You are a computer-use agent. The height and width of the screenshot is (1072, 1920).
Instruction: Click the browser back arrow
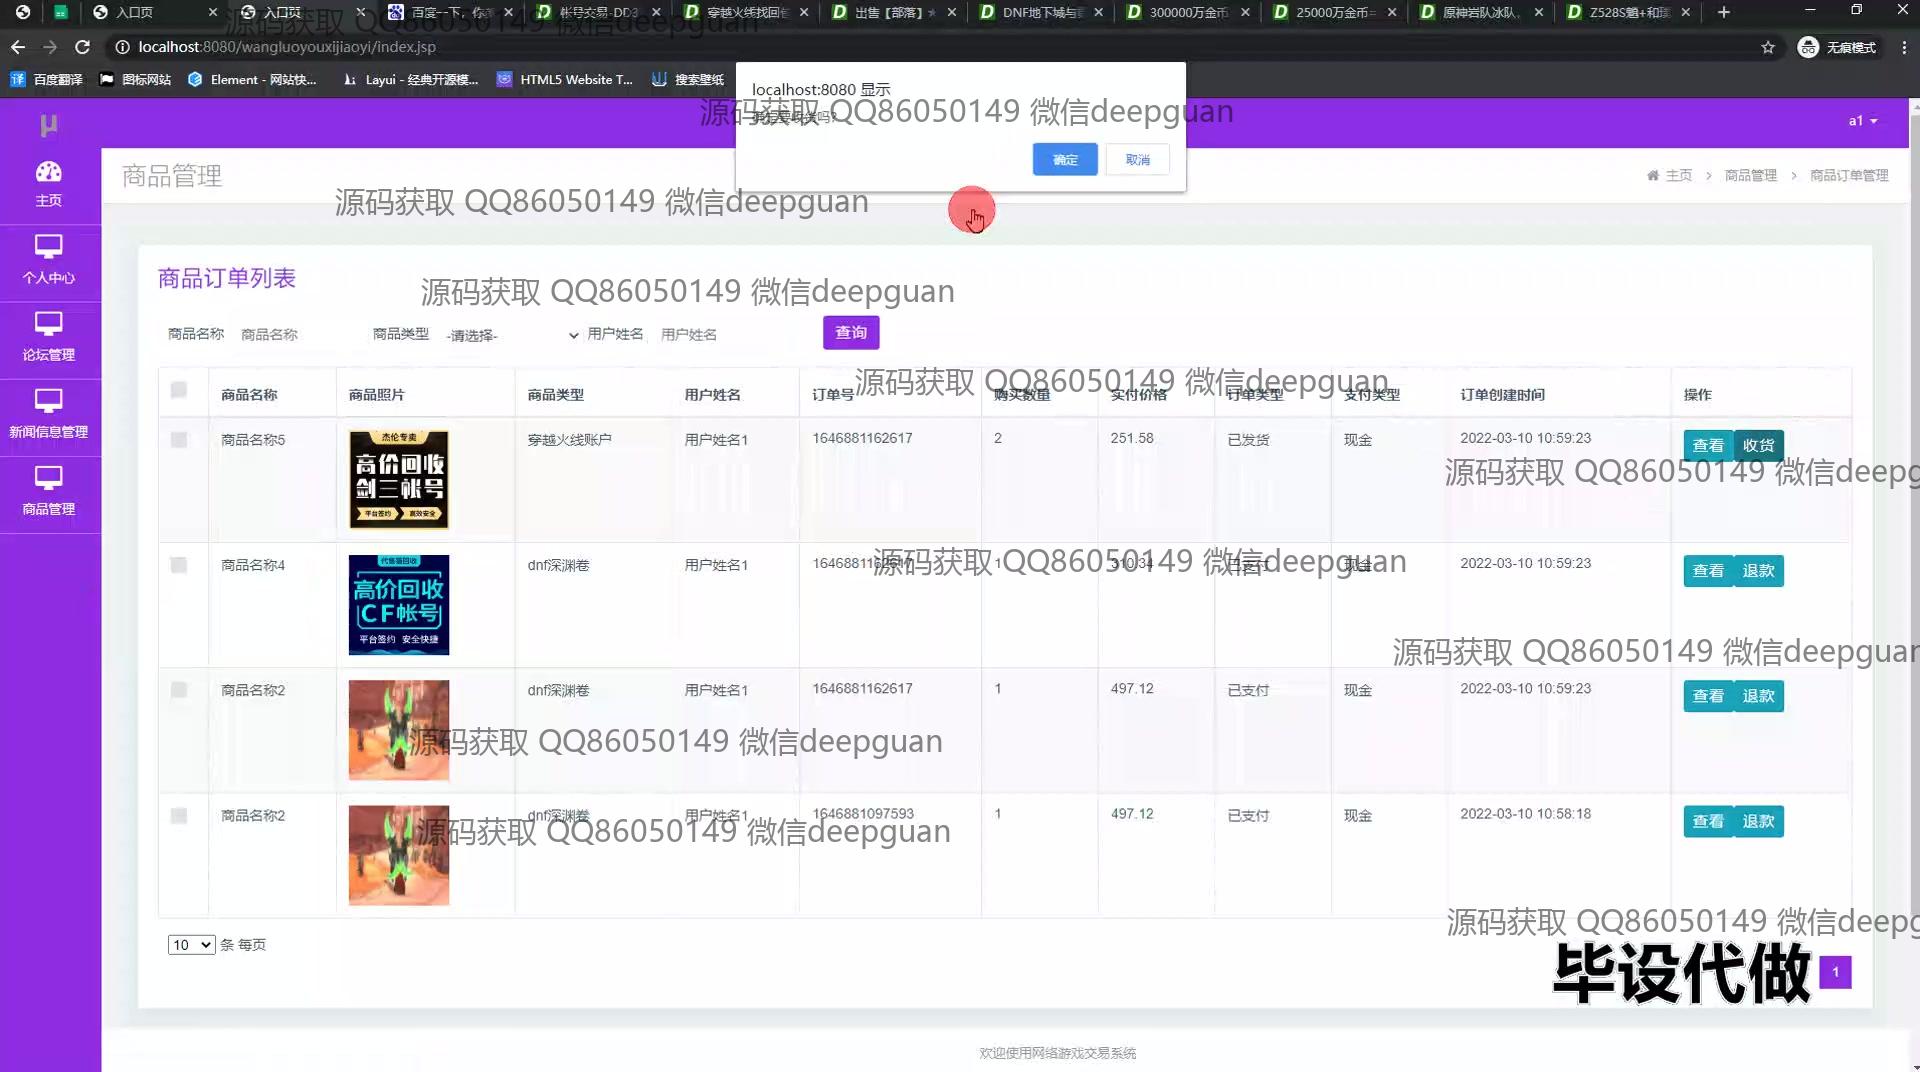(18, 47)
